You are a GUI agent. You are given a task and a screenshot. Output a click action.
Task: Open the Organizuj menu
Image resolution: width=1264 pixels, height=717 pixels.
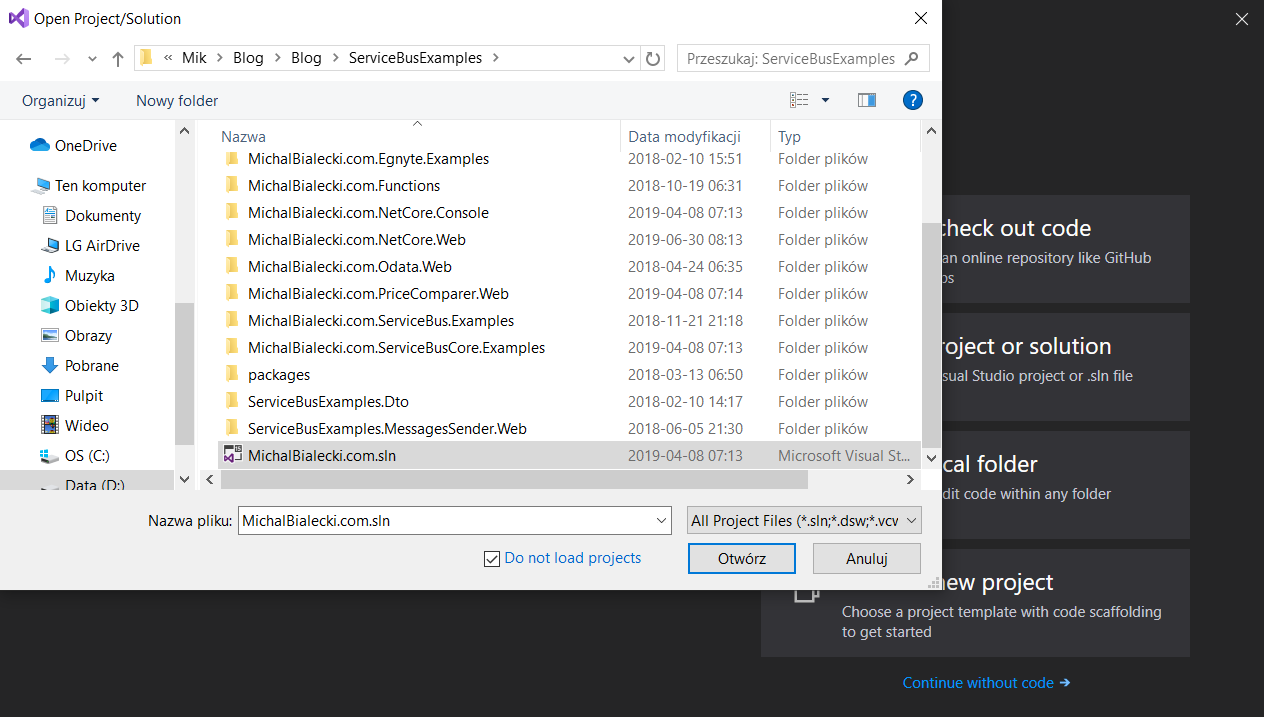tap(60, 100)
